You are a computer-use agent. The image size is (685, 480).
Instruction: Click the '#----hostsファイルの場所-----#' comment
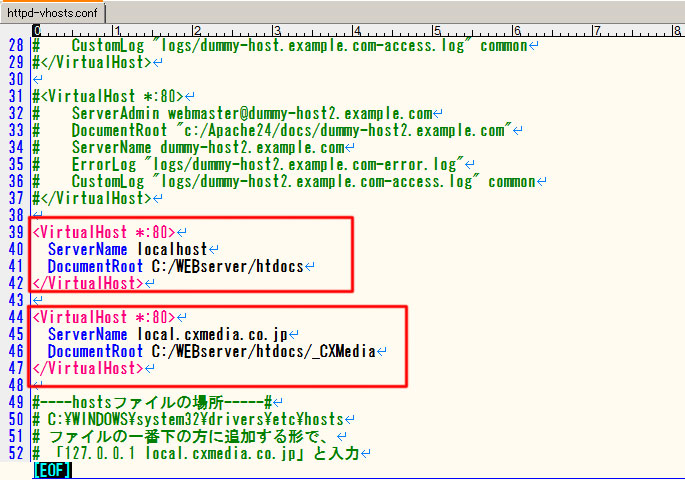(x=152, y=402)
